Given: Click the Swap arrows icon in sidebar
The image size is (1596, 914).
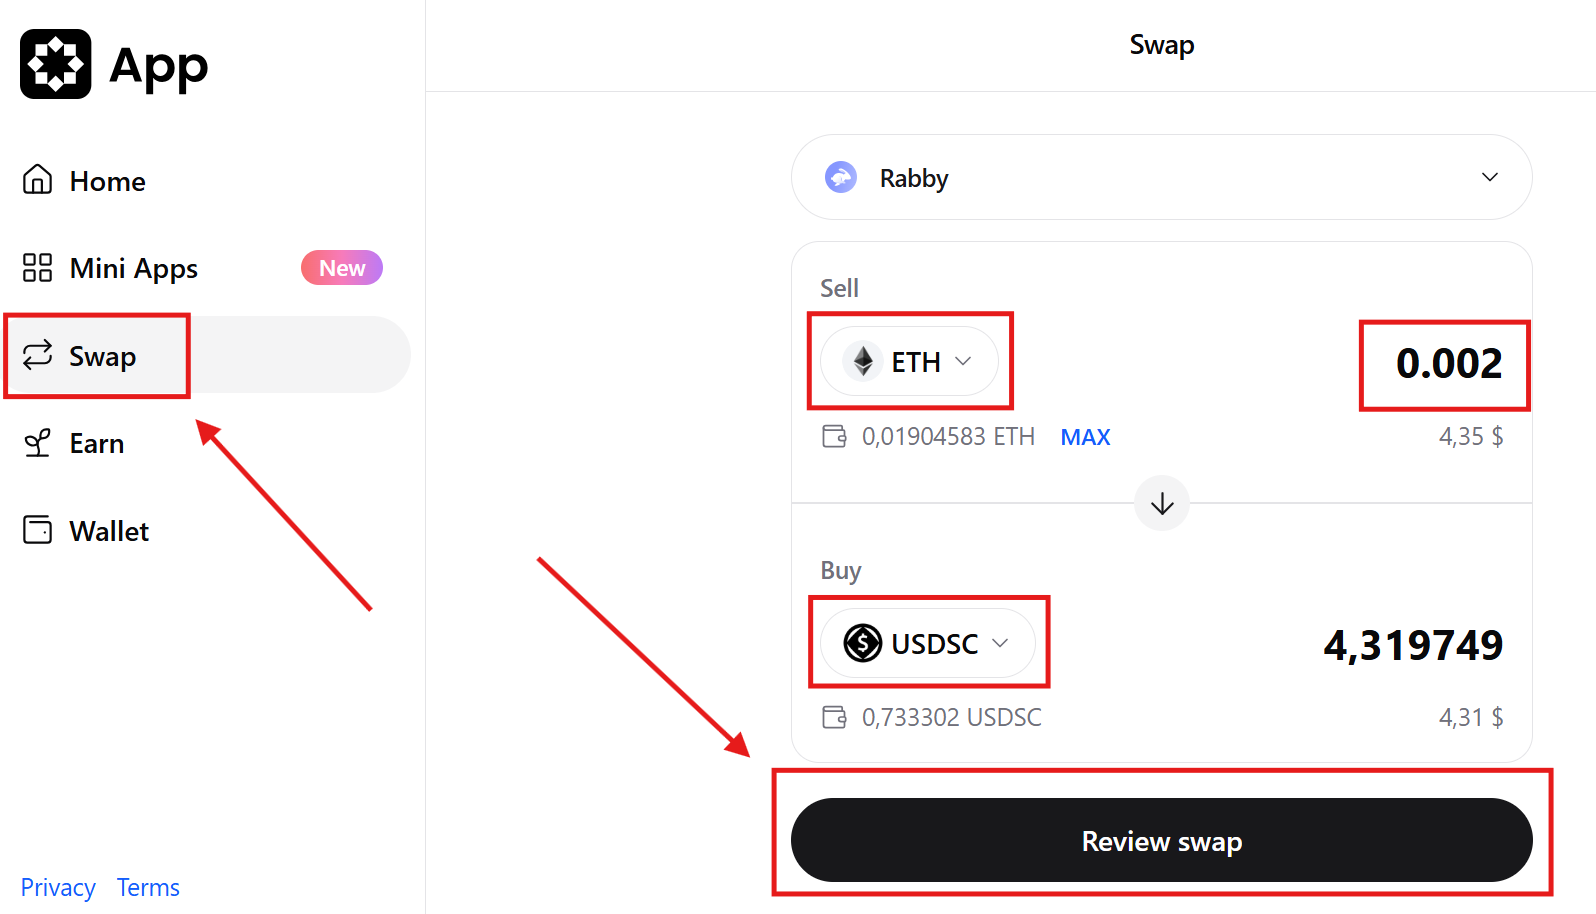Looking at the screenshot, I should (38, 355).
